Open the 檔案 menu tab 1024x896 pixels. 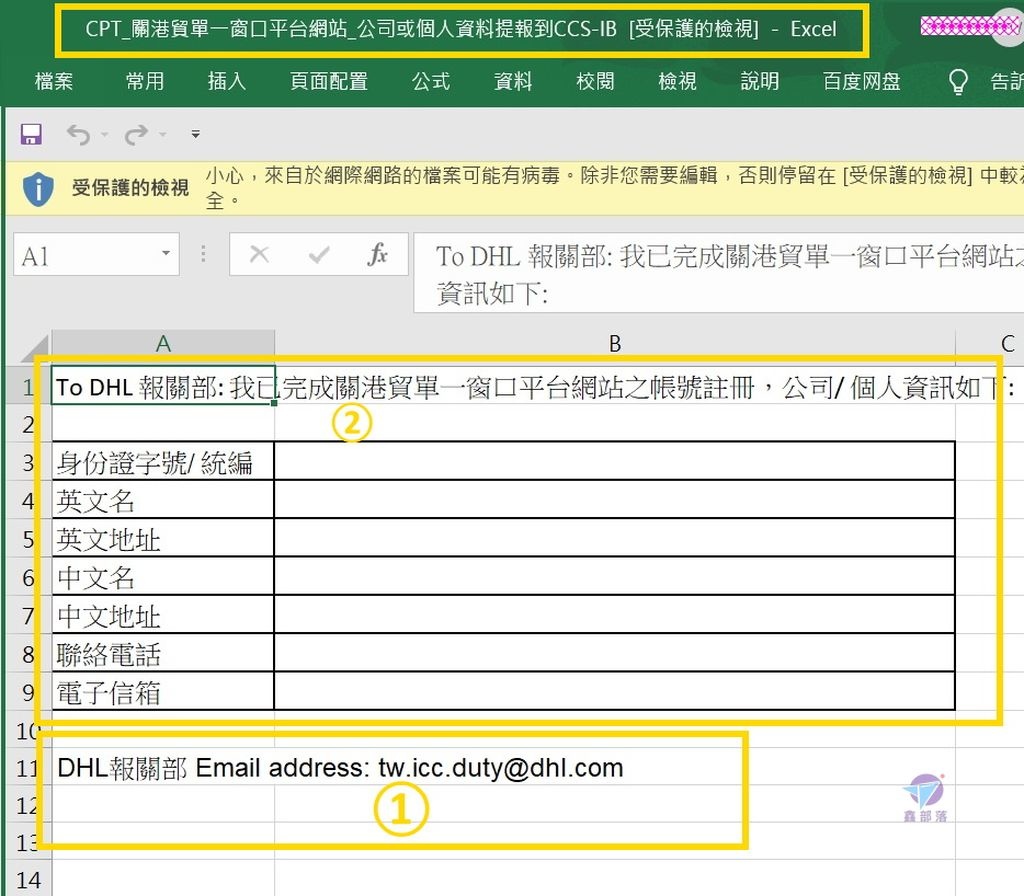click(54, 82)
